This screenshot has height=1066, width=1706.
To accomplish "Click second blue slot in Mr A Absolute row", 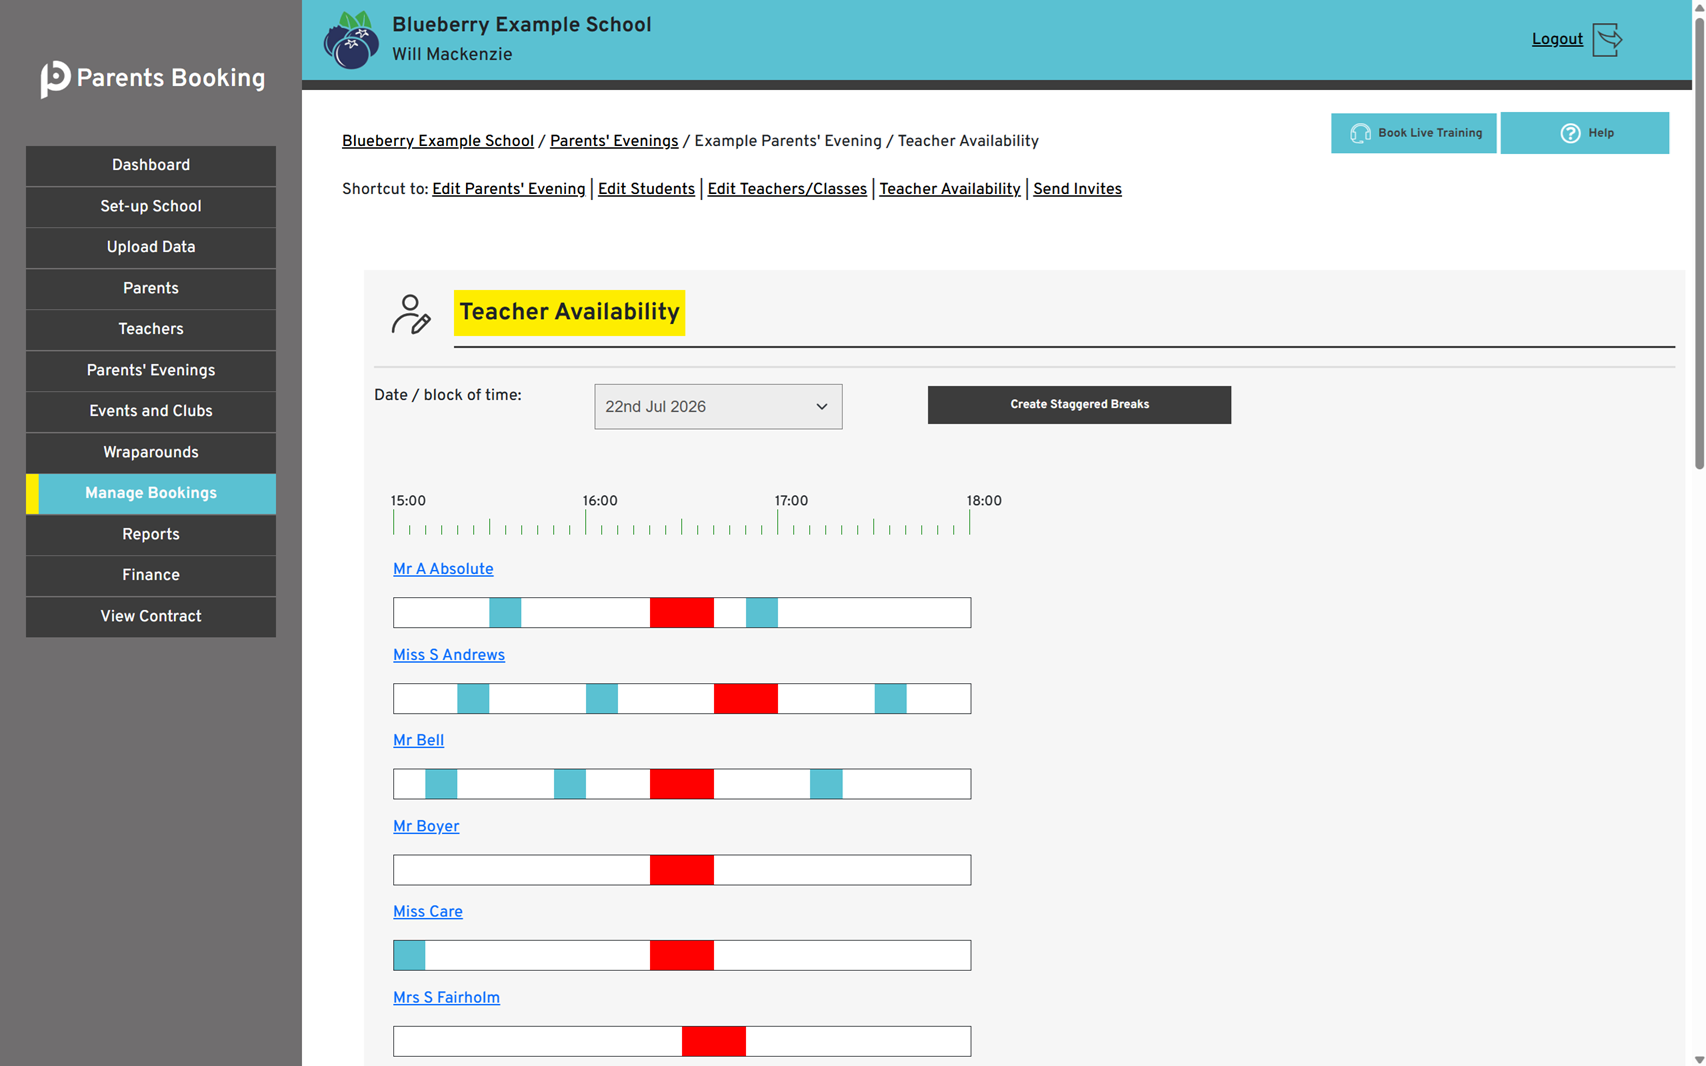I will 762,613.
